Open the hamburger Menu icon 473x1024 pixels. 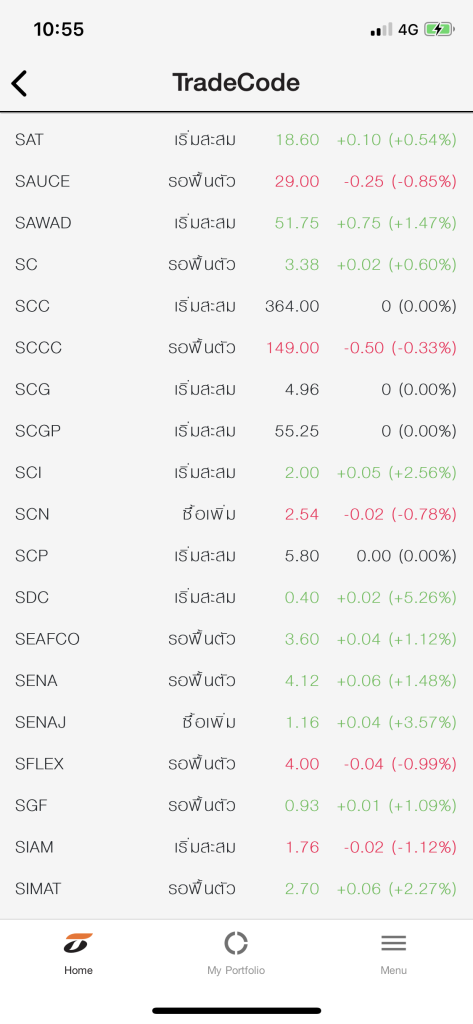(x=393, y=943)
